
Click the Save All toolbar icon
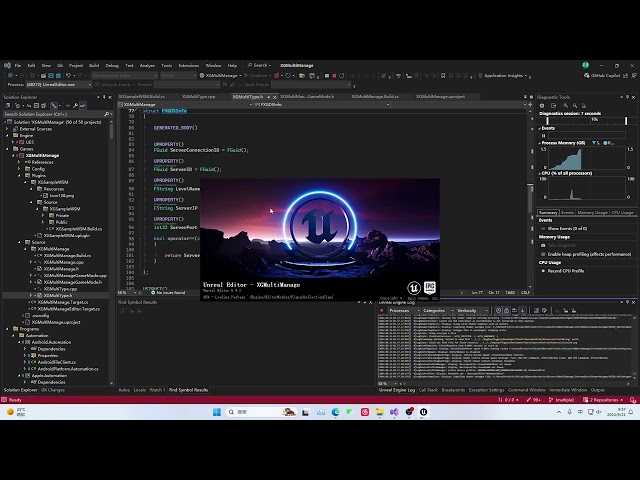pos(58,76)
